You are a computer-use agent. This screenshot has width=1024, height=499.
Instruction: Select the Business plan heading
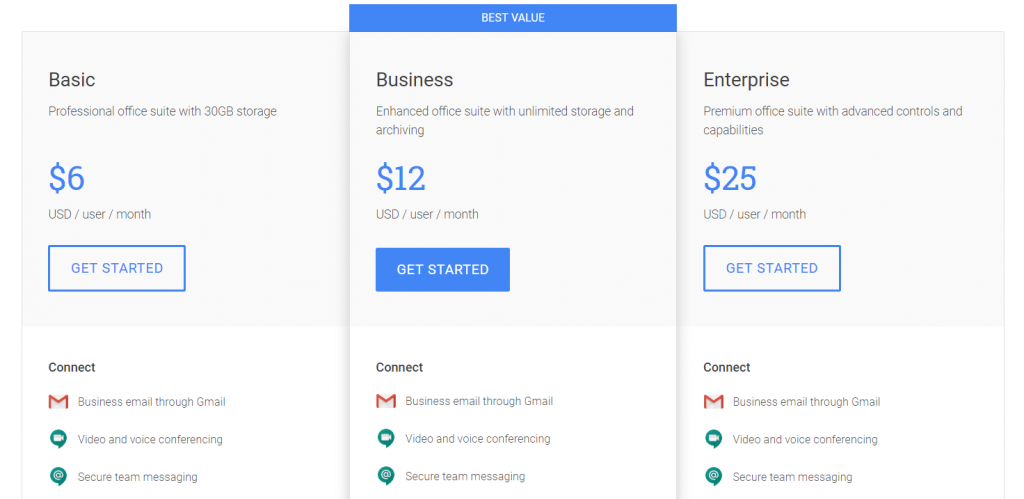[414, 80]
